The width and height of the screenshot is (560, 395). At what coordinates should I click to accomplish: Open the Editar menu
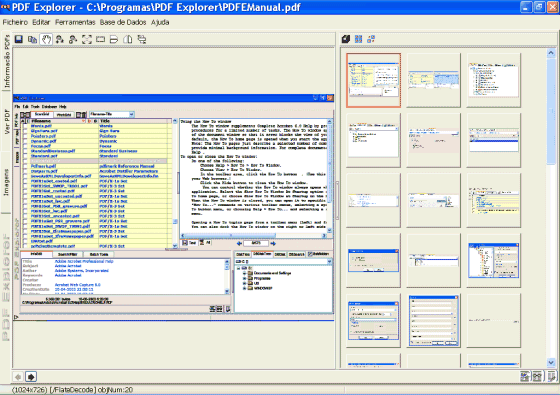(41, 22)
